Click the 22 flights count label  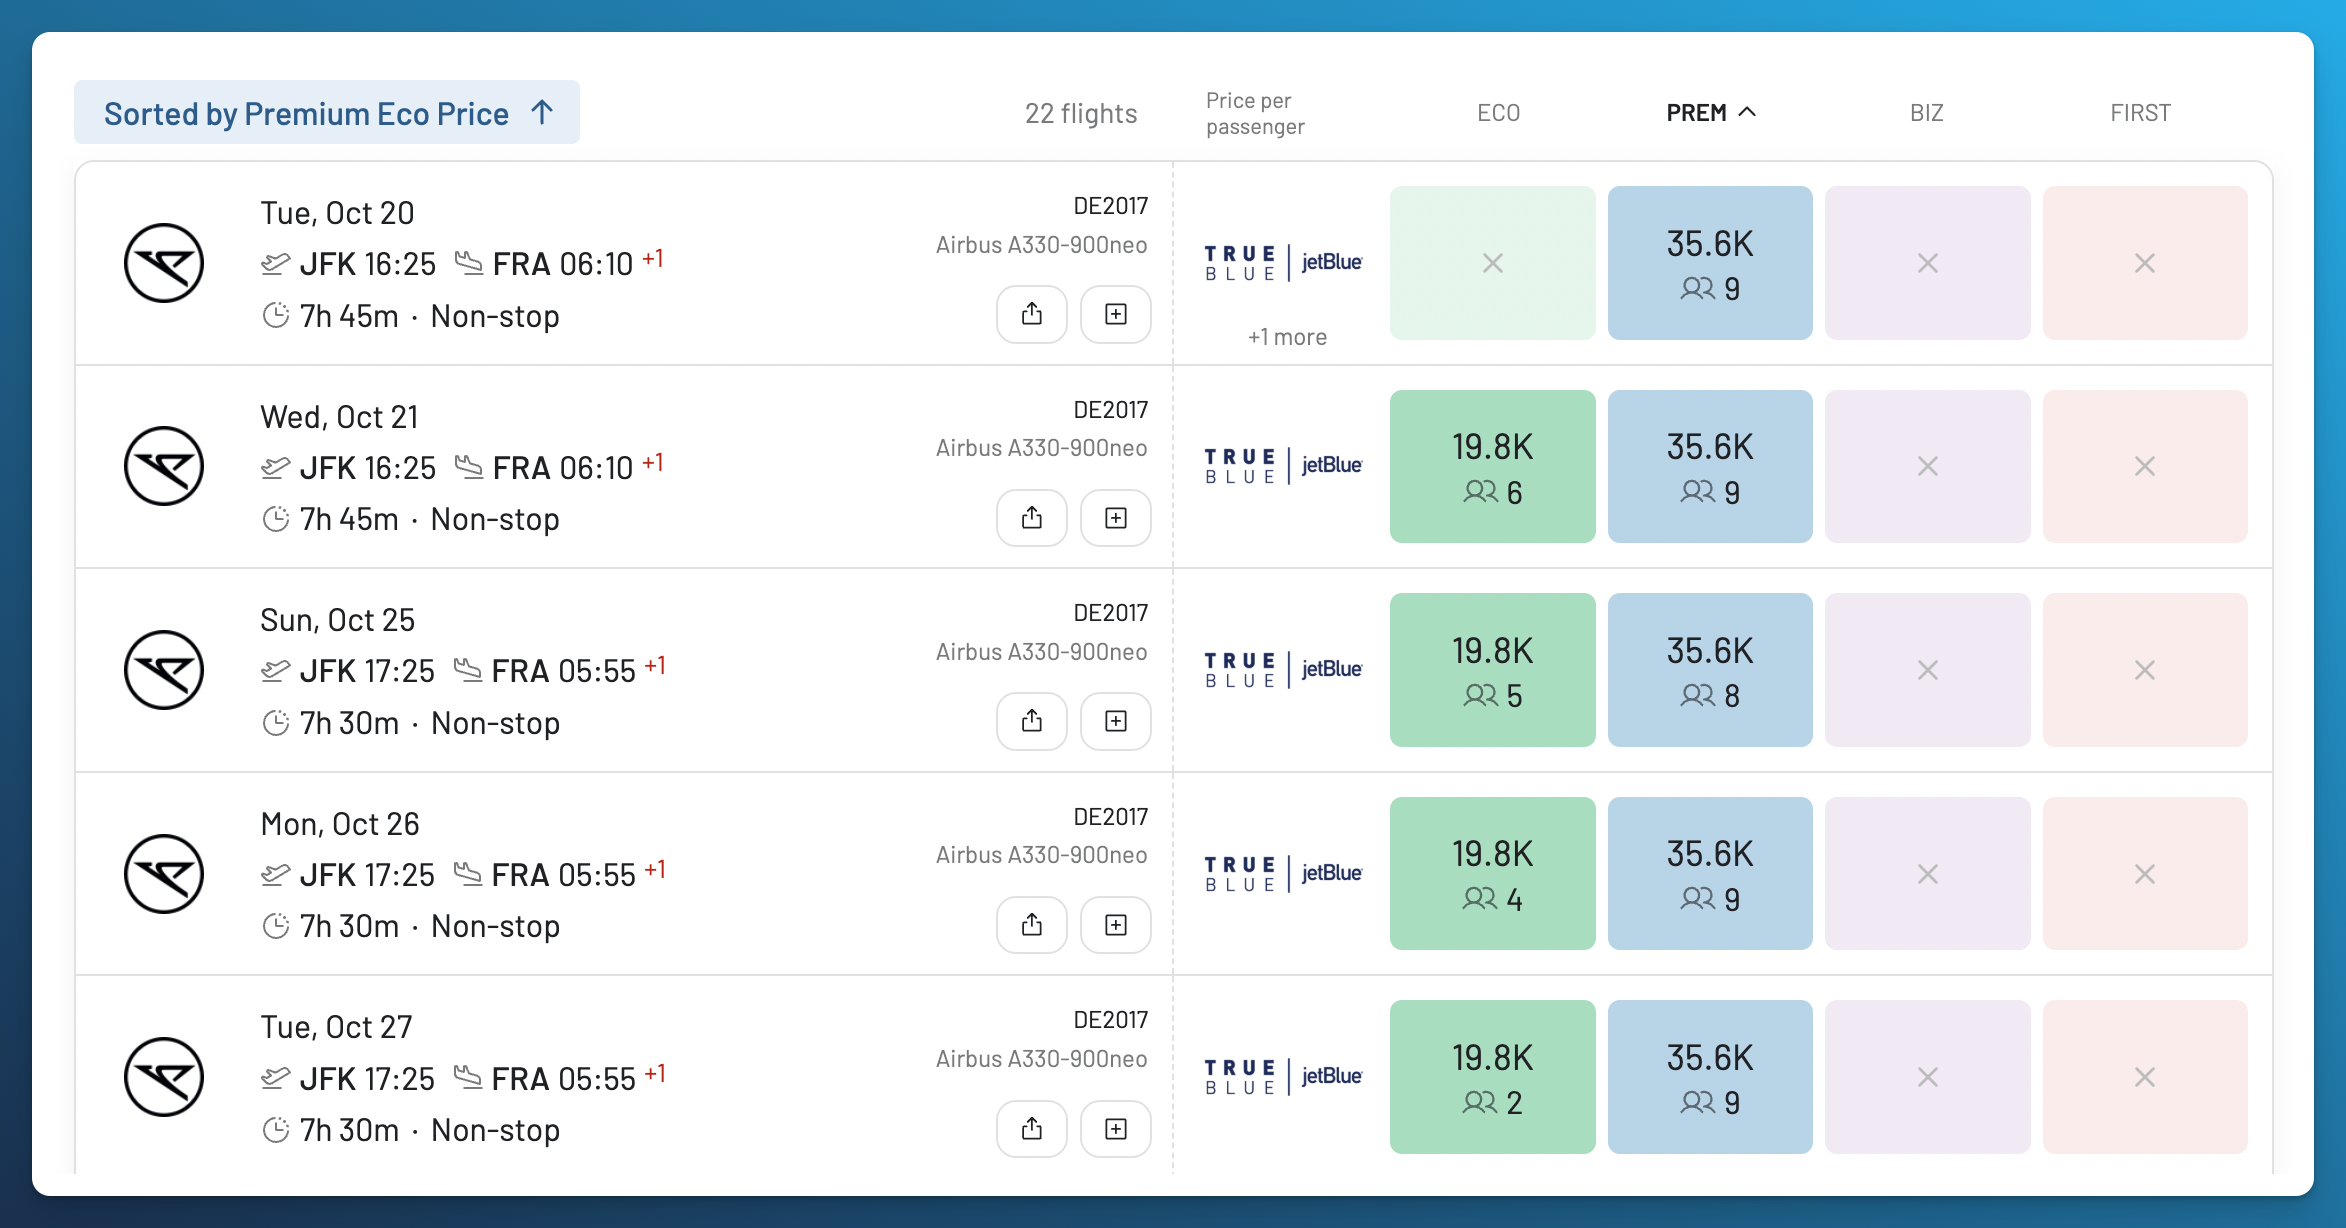(x=1081, y=114)
